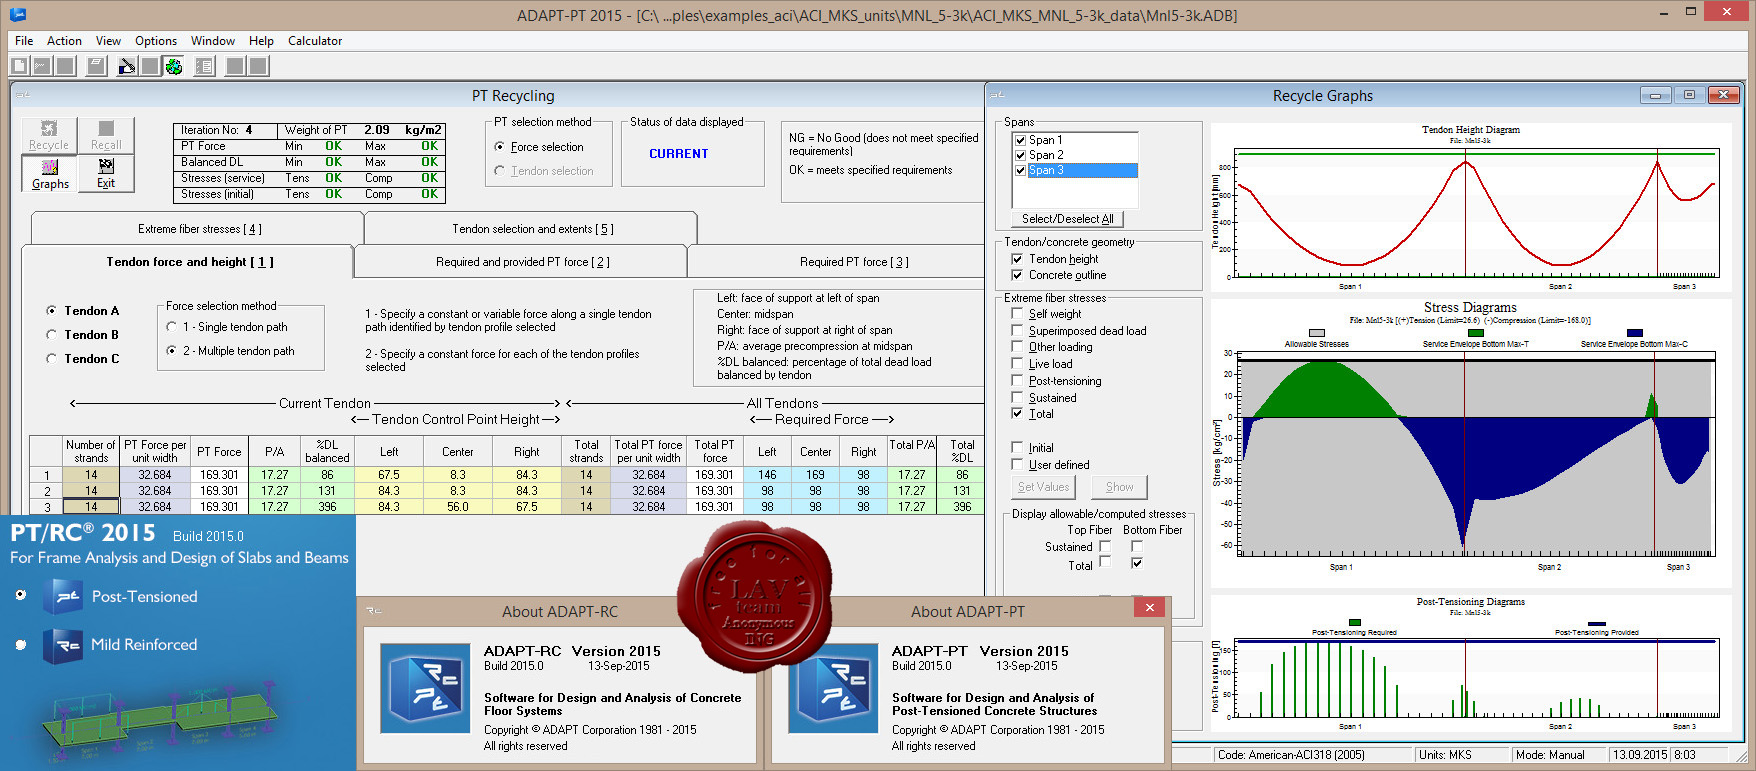Image resolution: width=1756 pixels, height=771 pixels.
Task: Open the Calculator menu
Action: click(315, 41)
